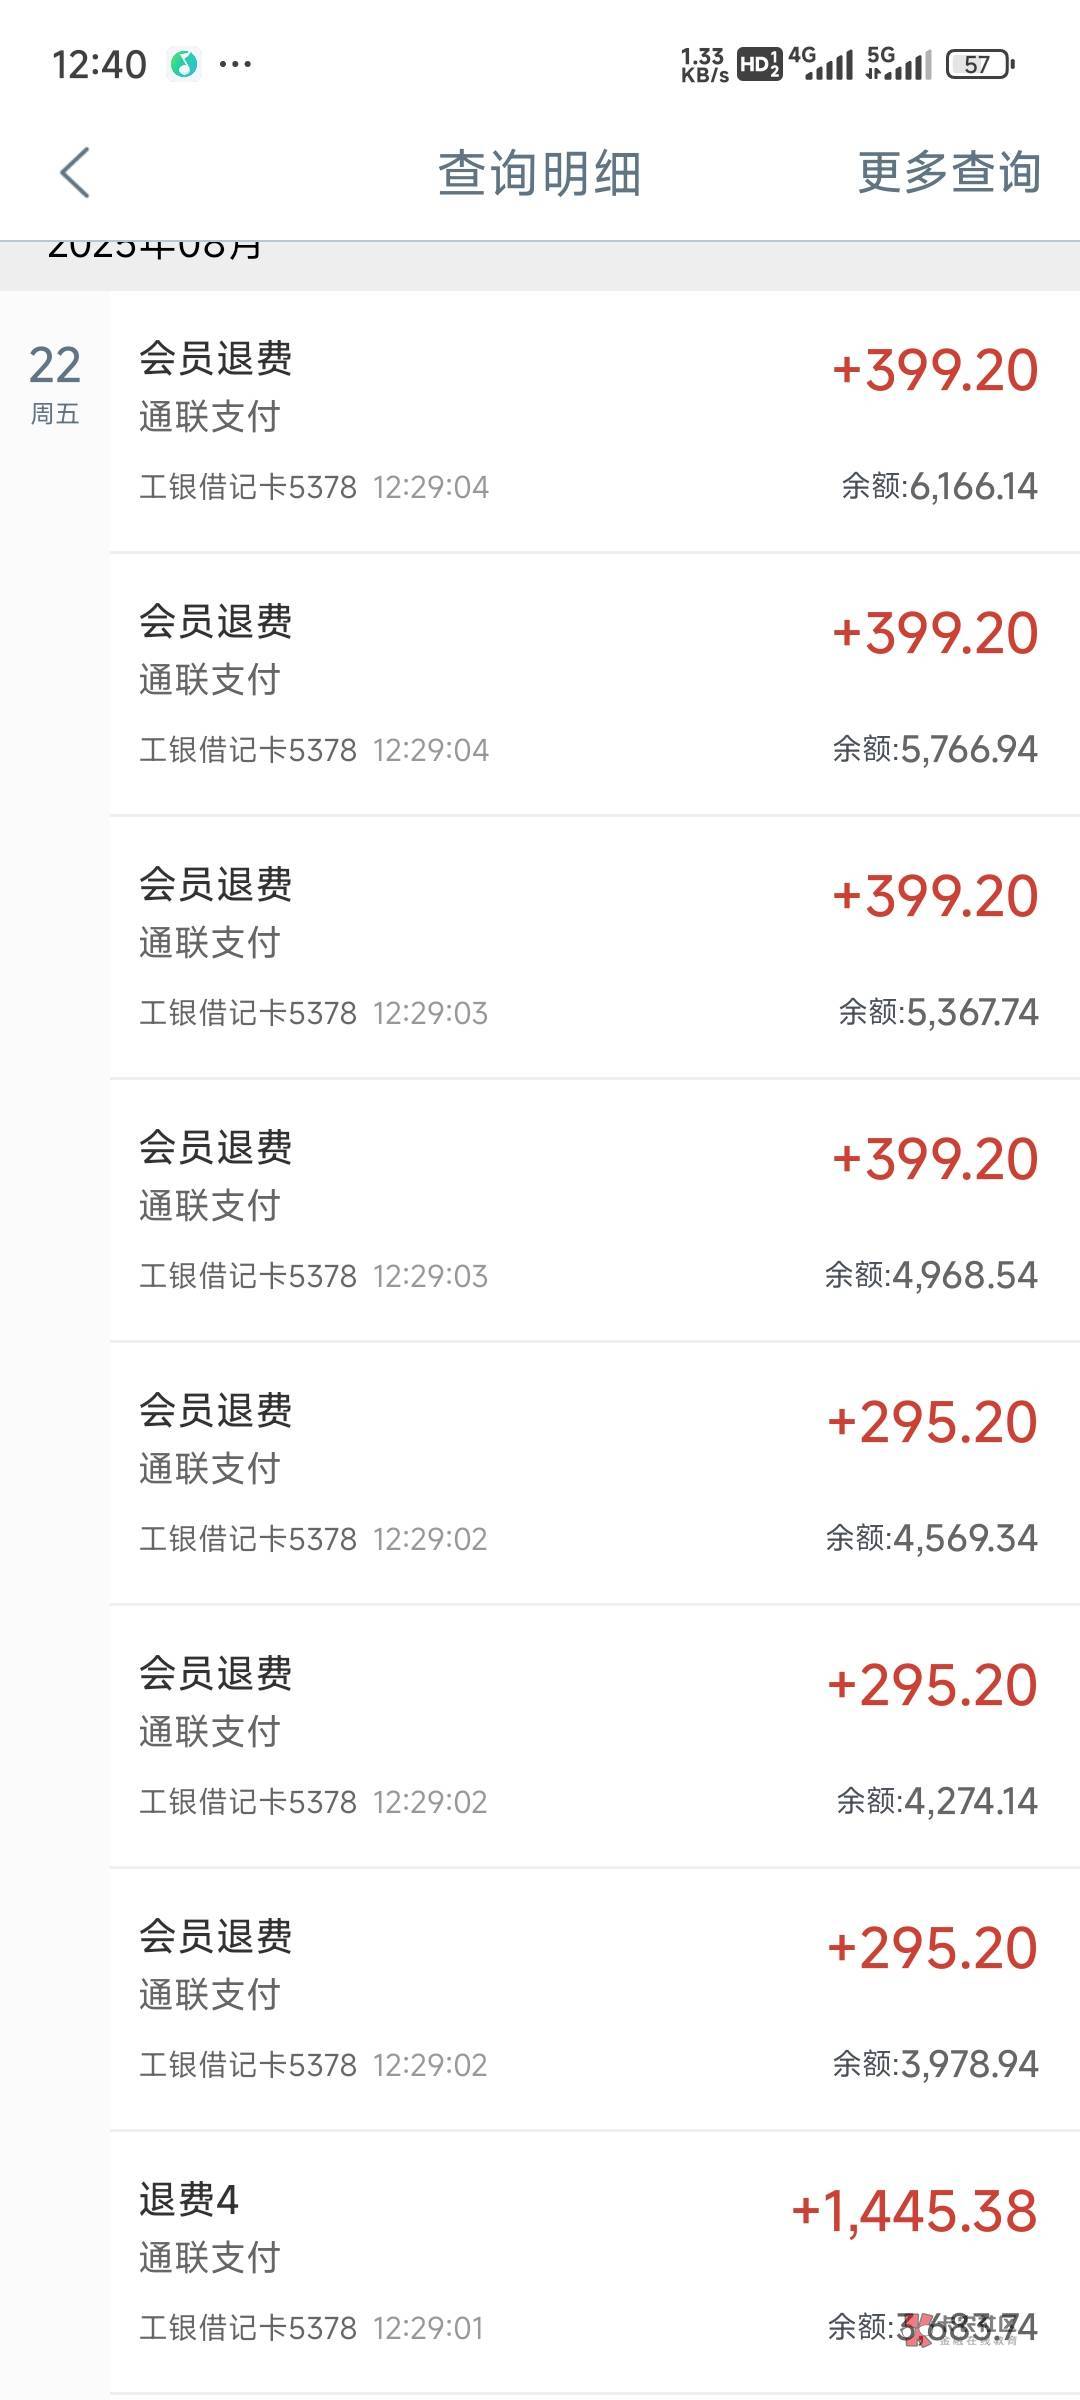Open refund entry with balance 6,166.14

[x=590, y=421]
